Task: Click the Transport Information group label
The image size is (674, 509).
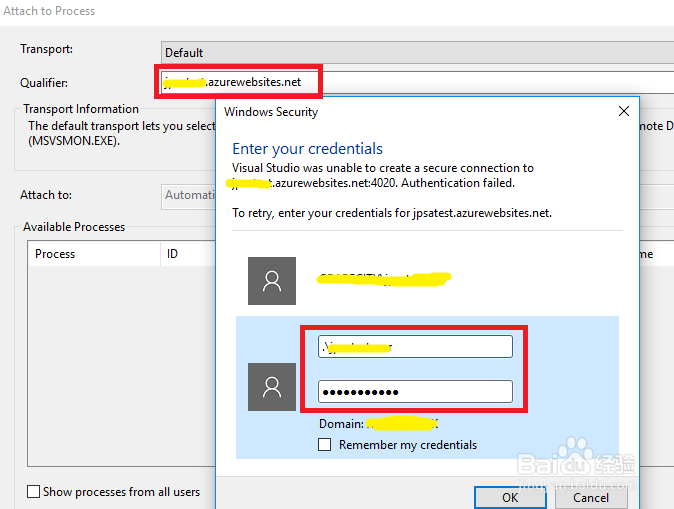Action: pos(81,109)
